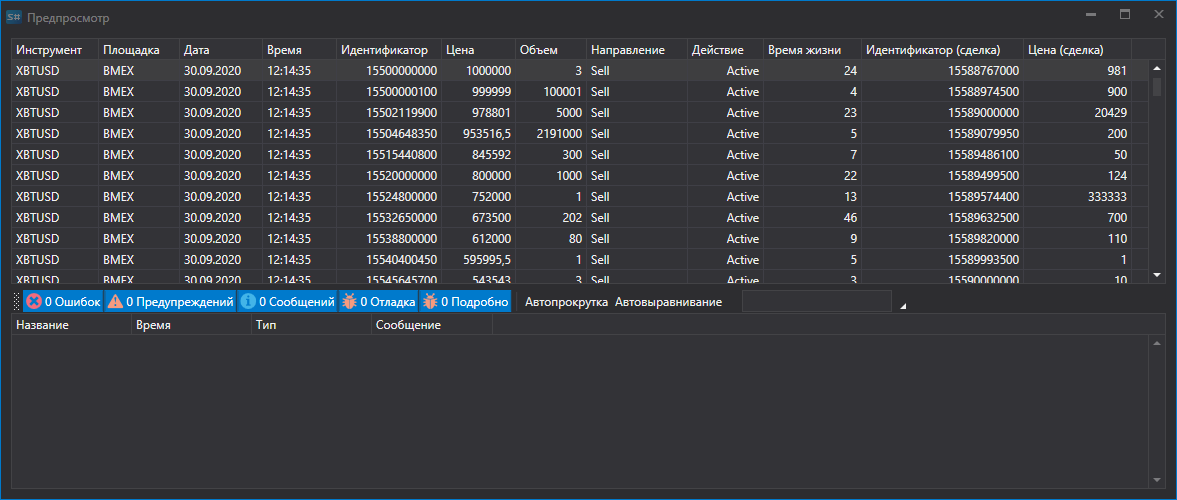Click the Сообщение log column header
The image size is (1177, 500).
(432, 325)
